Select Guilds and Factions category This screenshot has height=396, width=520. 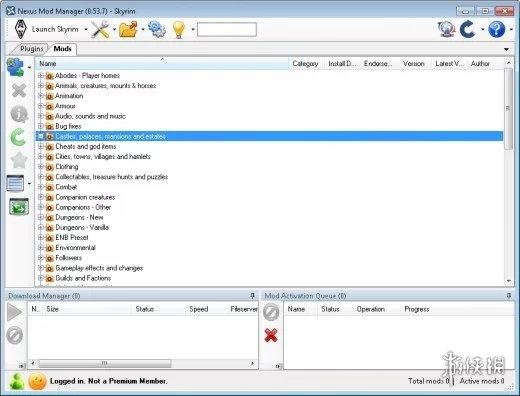(269, 278)
